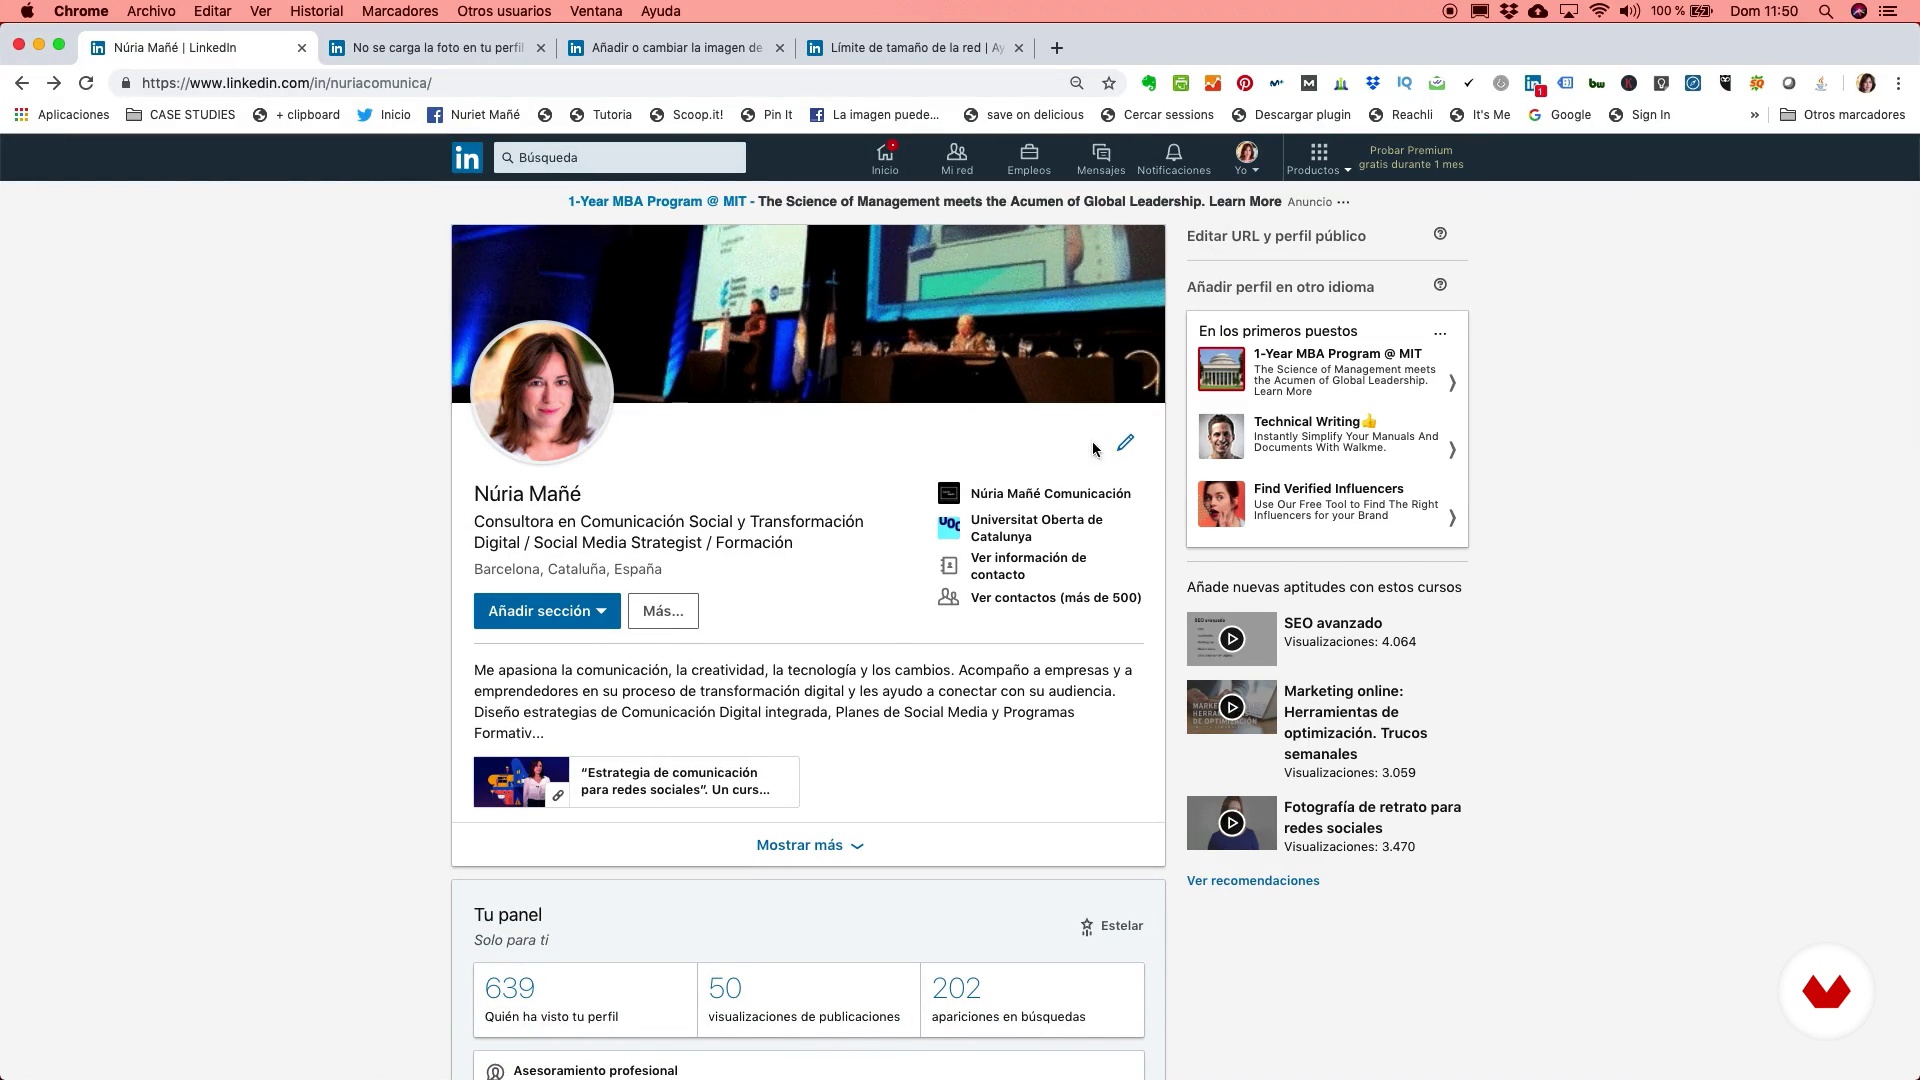The width and height of the screenshot is (1920, 1080).
Task: Open ad options next to Anuncio
Action: click(1343, 202)
